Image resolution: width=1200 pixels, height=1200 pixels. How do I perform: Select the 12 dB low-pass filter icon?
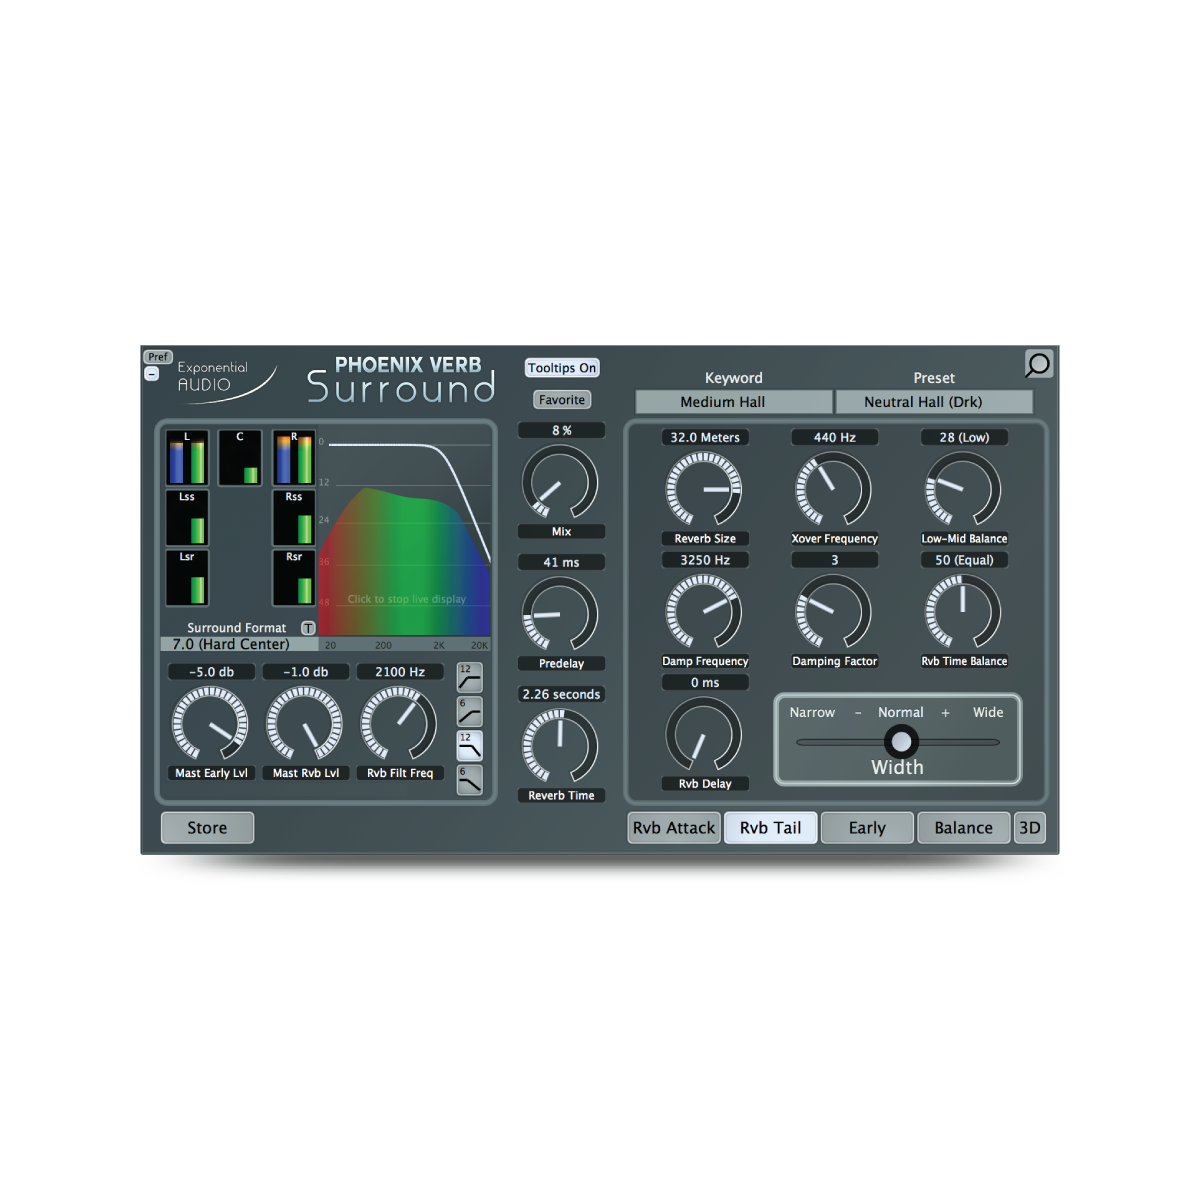click(469, 746)
